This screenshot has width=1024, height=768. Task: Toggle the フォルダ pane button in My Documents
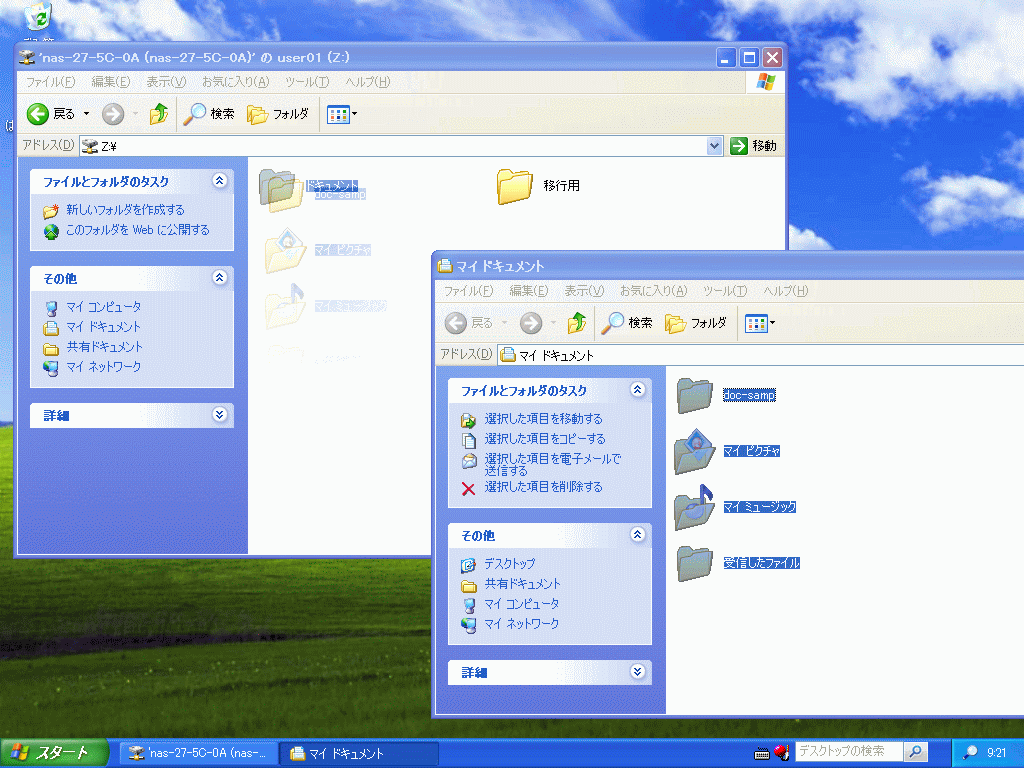click(x=696, y=323)
